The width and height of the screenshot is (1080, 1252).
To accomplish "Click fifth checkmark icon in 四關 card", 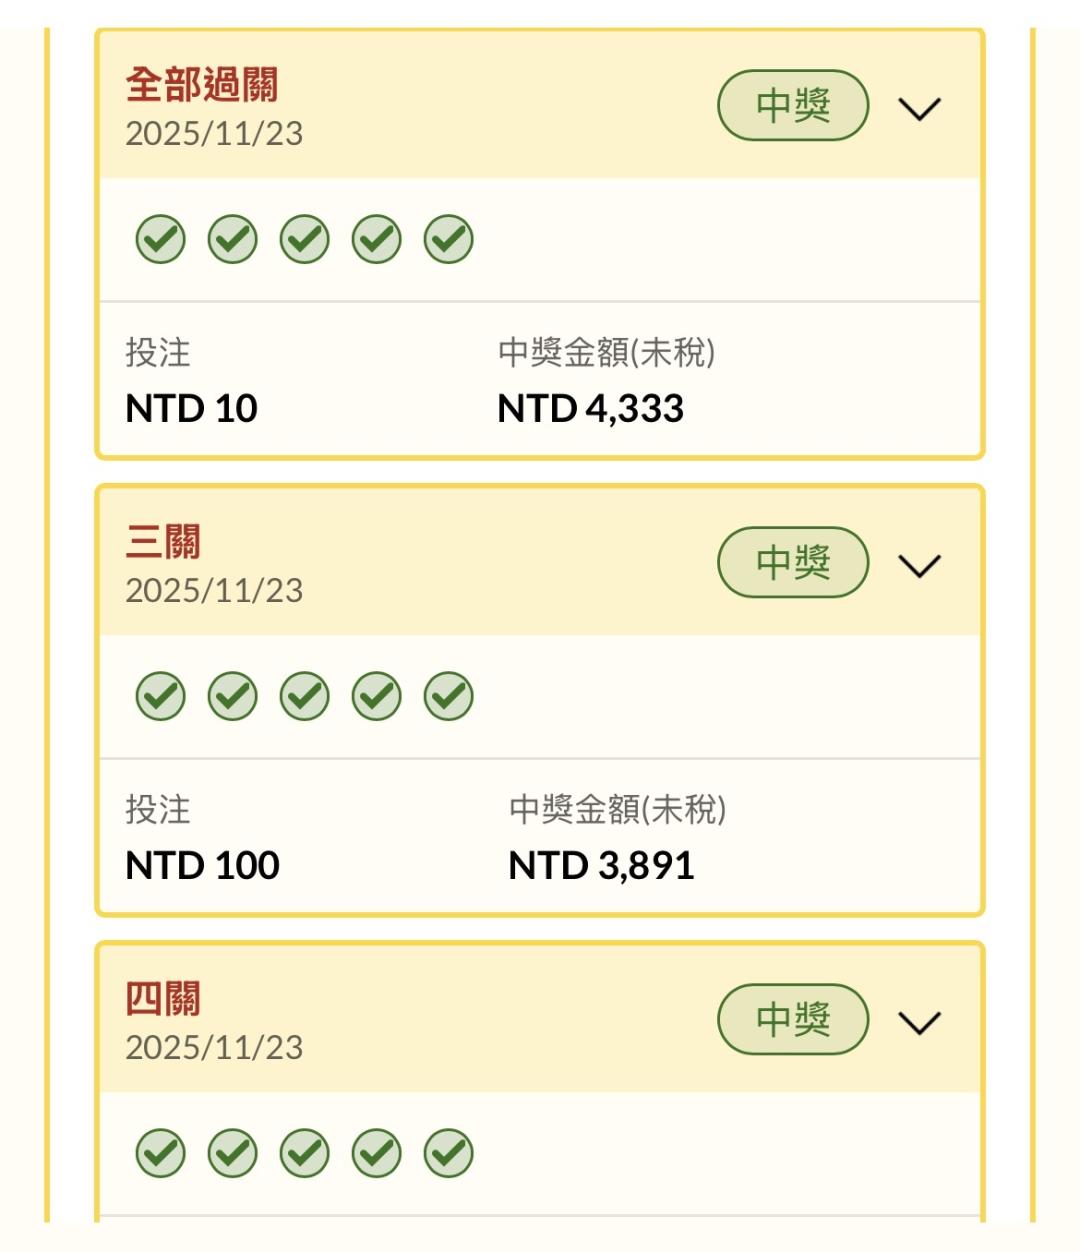I will tap(449, 1153).
